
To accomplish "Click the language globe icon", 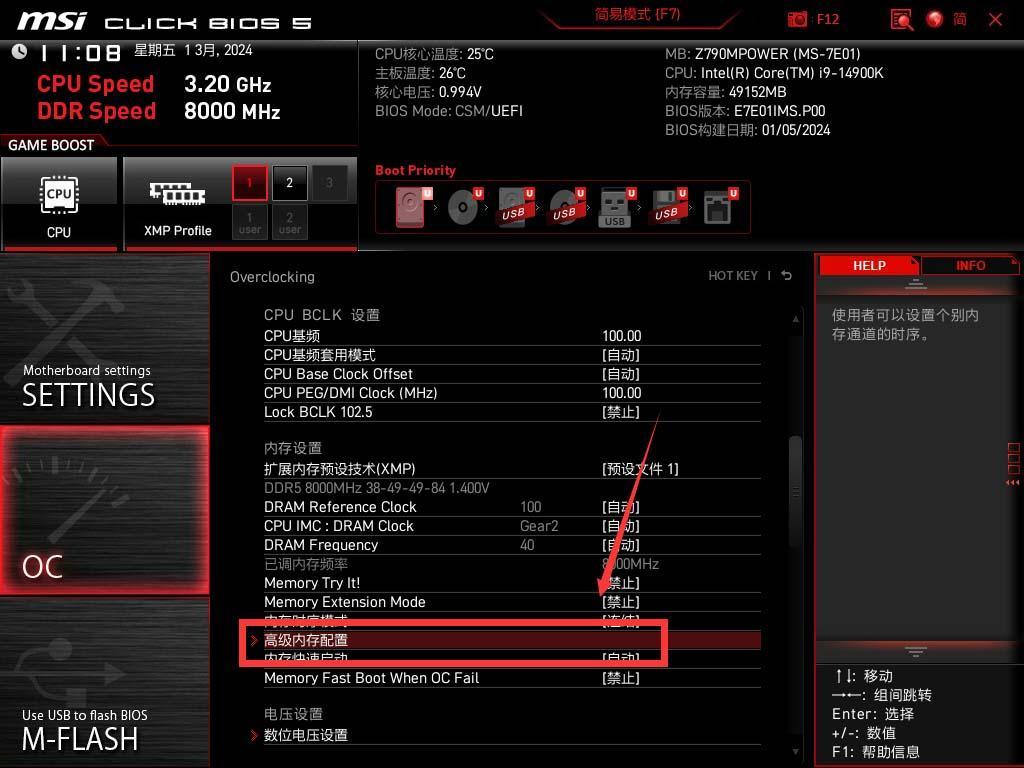I will [x=935, y=19].
